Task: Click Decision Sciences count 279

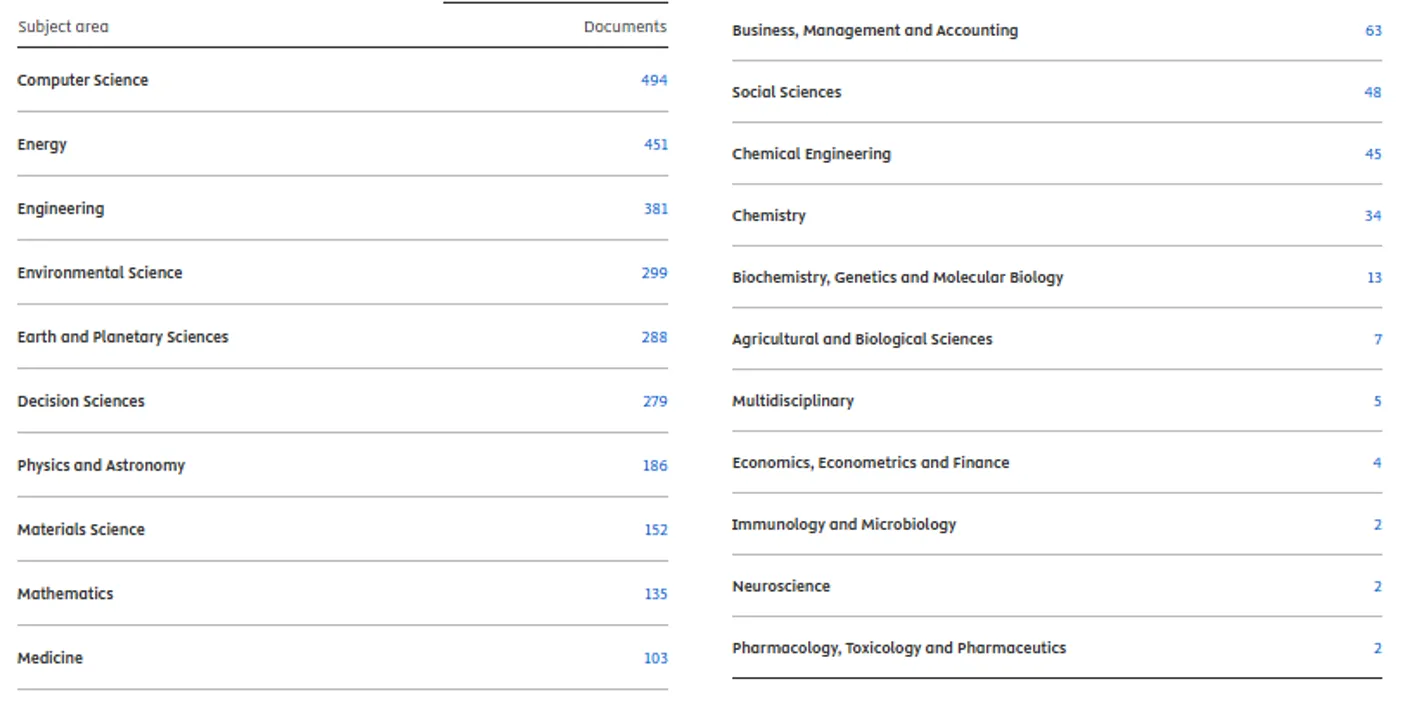Action: tap(654, 401)
